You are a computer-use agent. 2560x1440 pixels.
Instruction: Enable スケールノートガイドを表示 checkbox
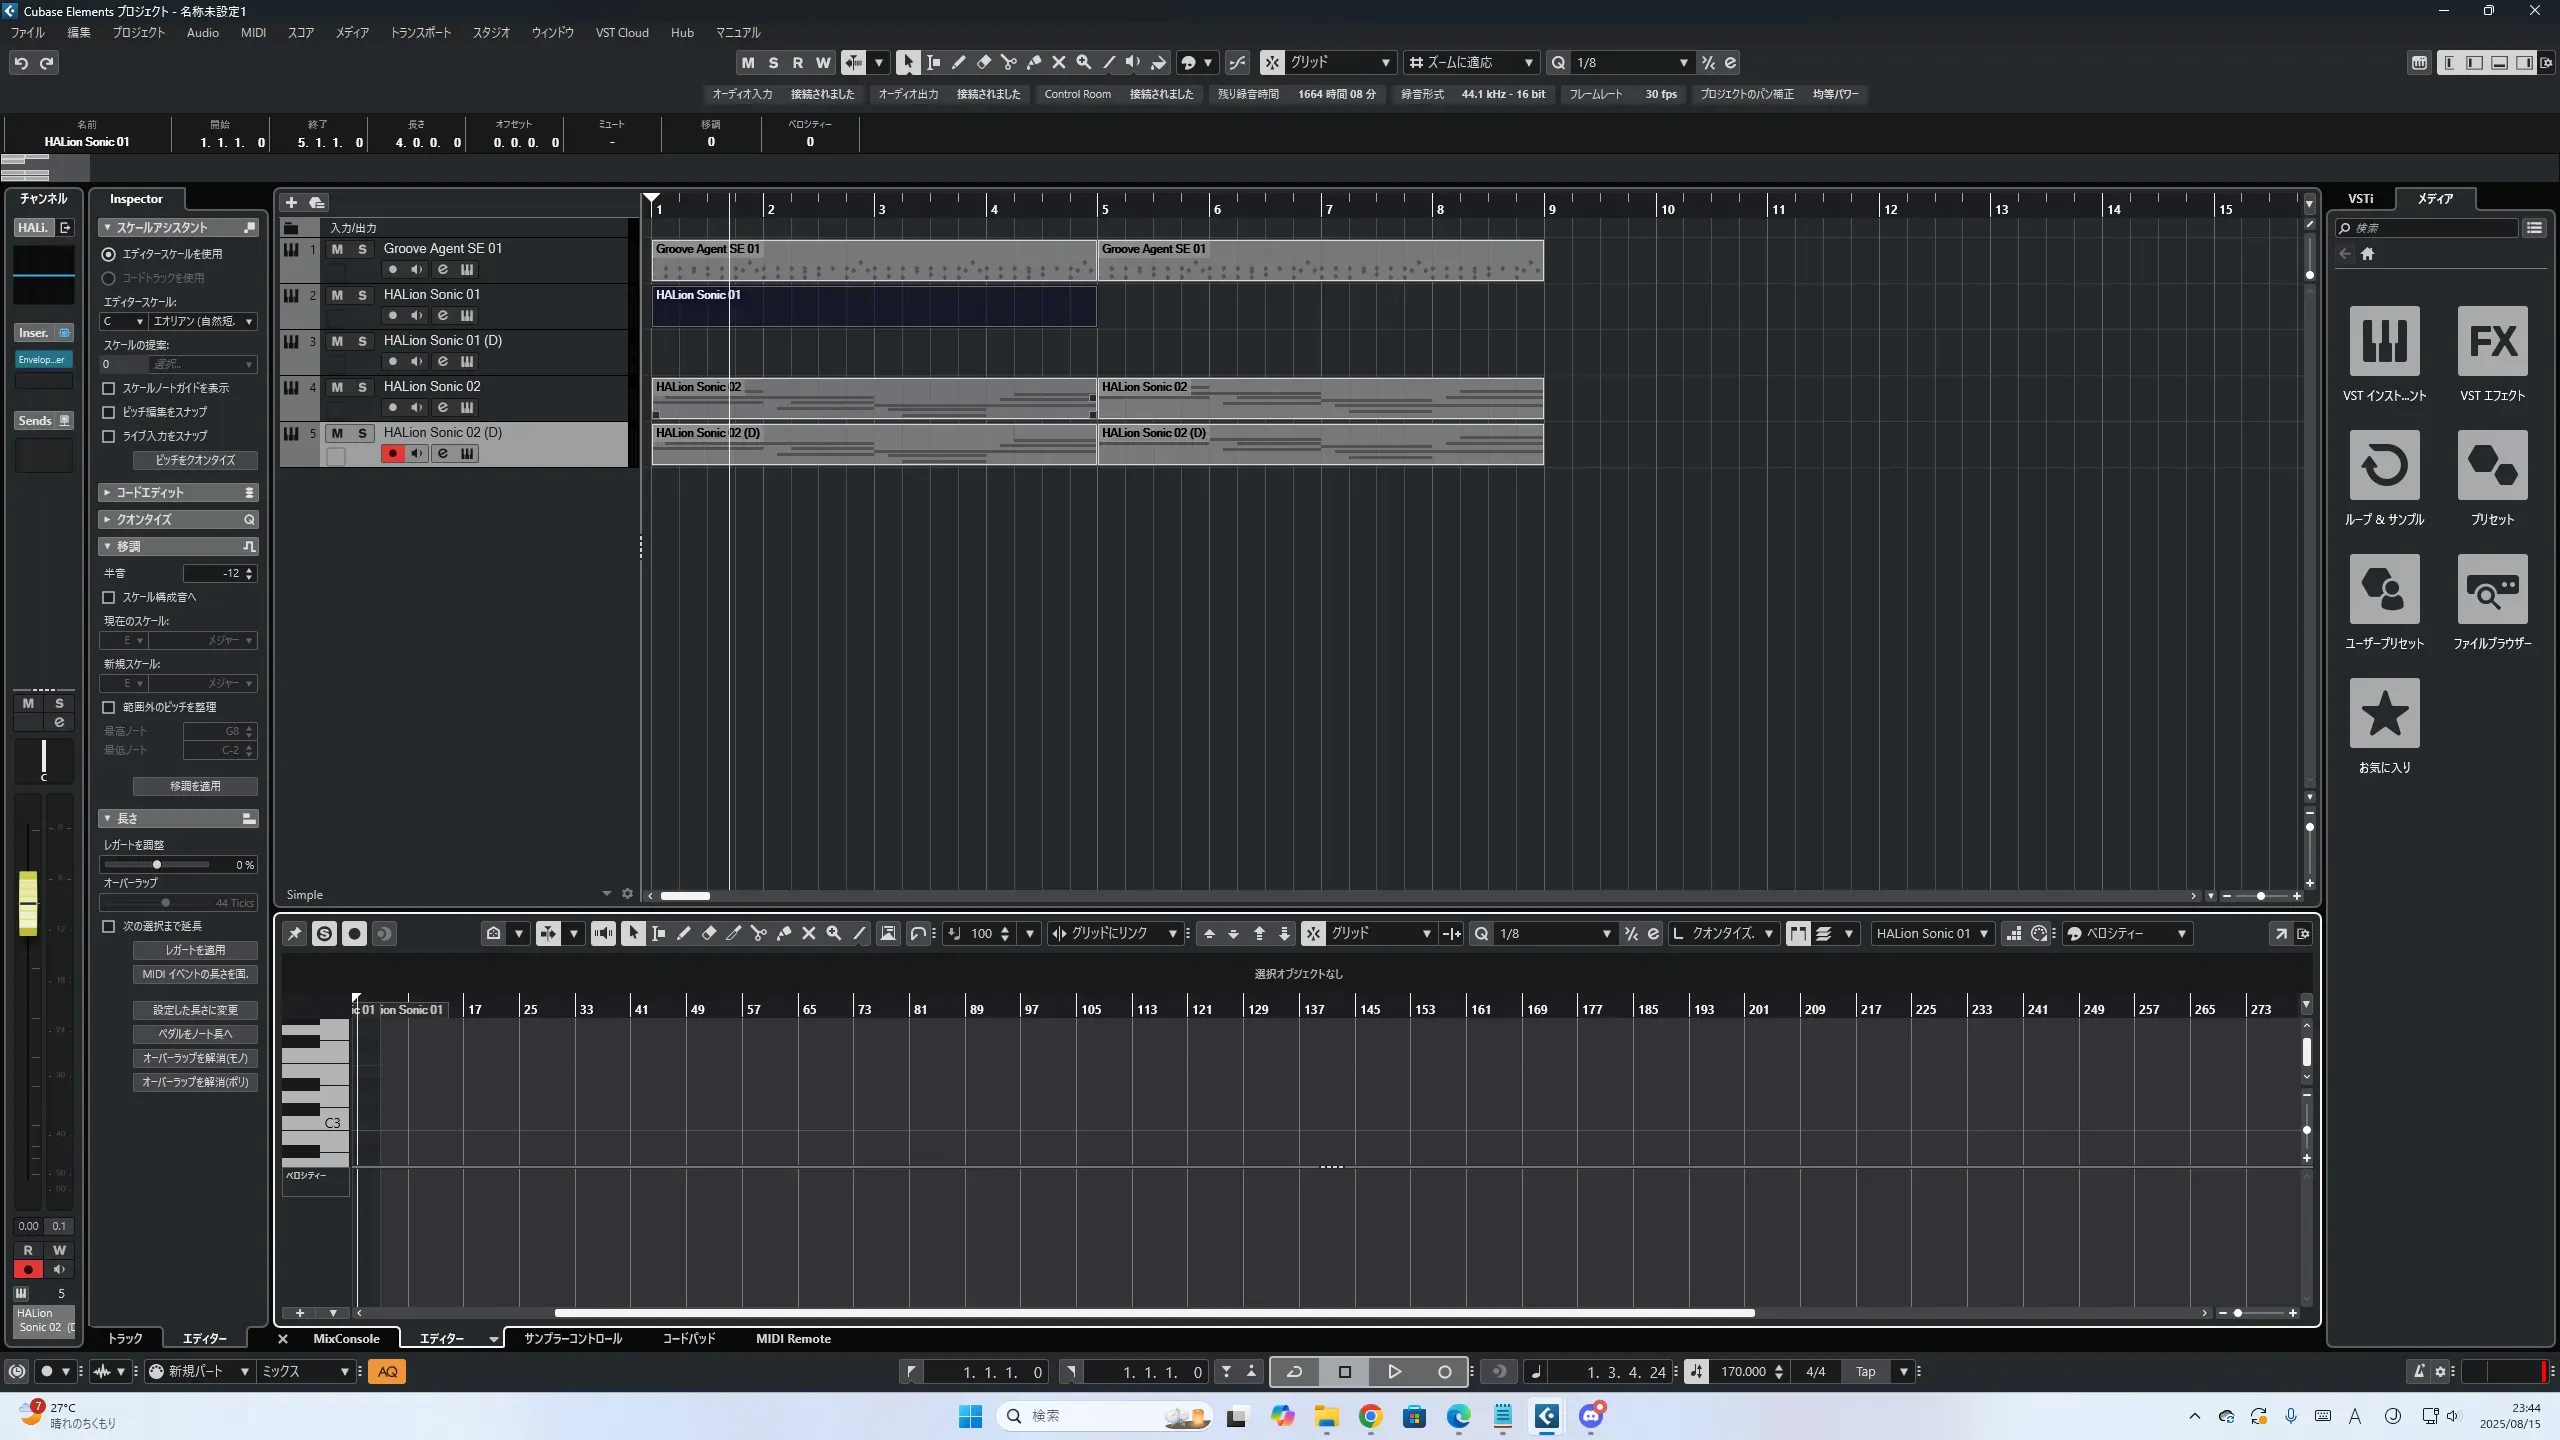point(109,388)
